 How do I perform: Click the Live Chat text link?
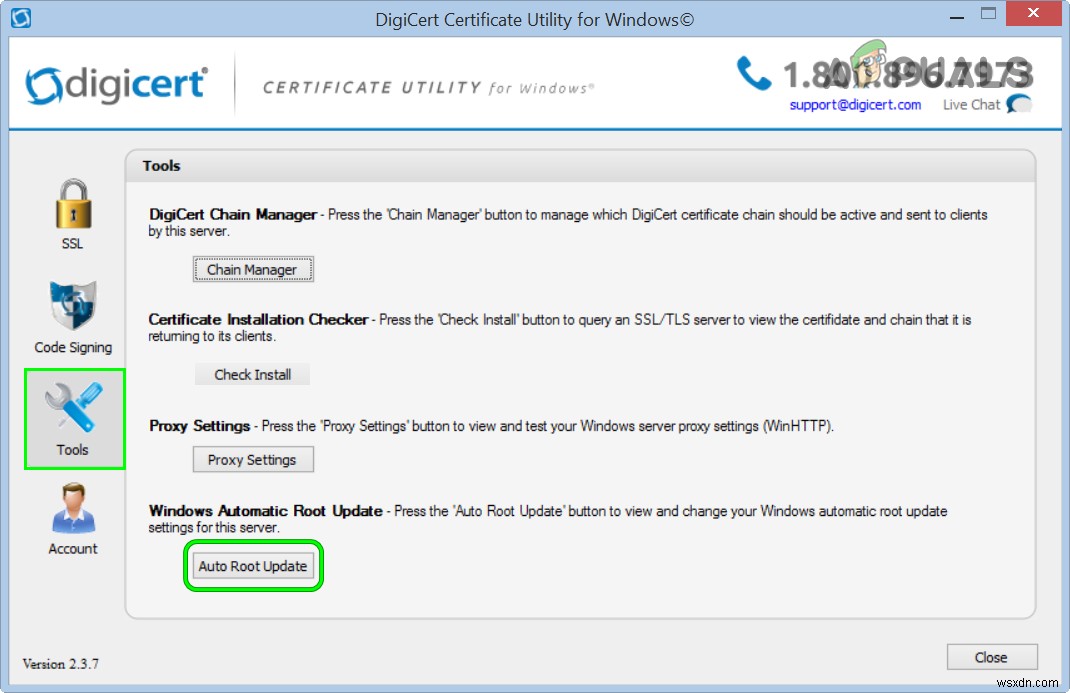tap(971, 104)
